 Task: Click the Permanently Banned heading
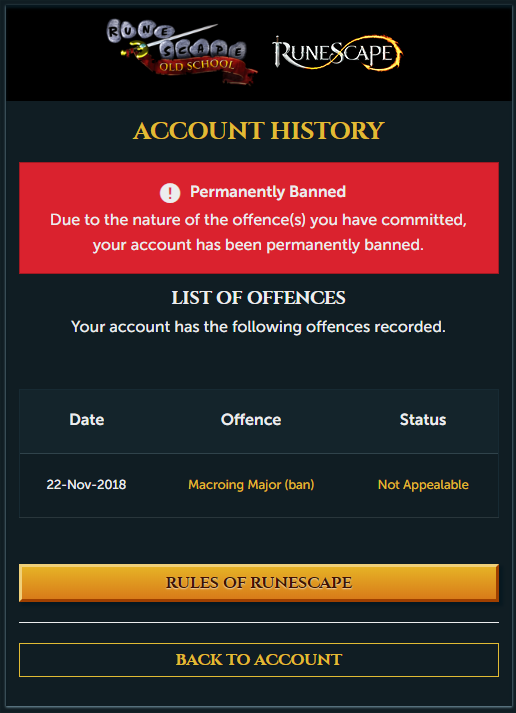268,192
